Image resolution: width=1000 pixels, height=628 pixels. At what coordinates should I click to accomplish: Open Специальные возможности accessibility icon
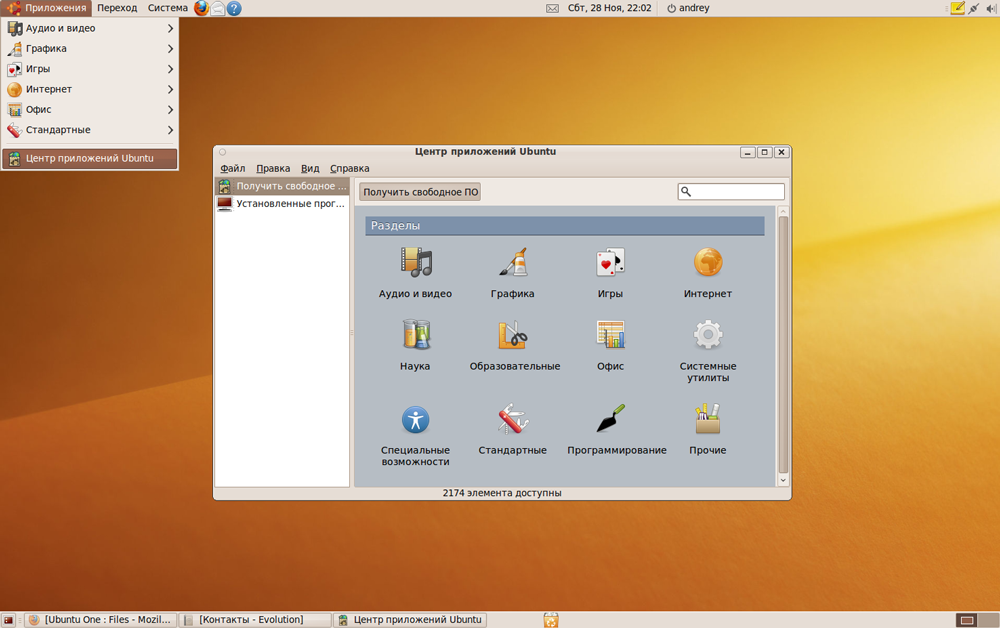click(415, 419)
